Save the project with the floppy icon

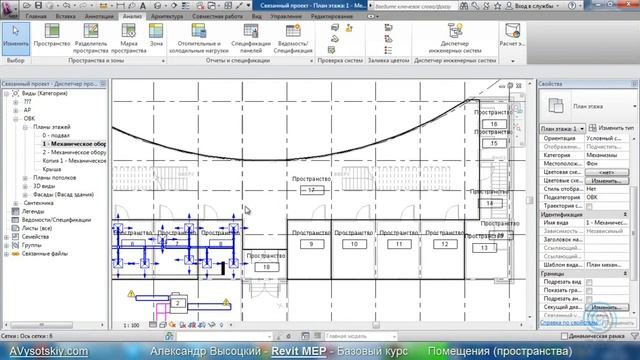pyautogui.click(x=38, y=6)
